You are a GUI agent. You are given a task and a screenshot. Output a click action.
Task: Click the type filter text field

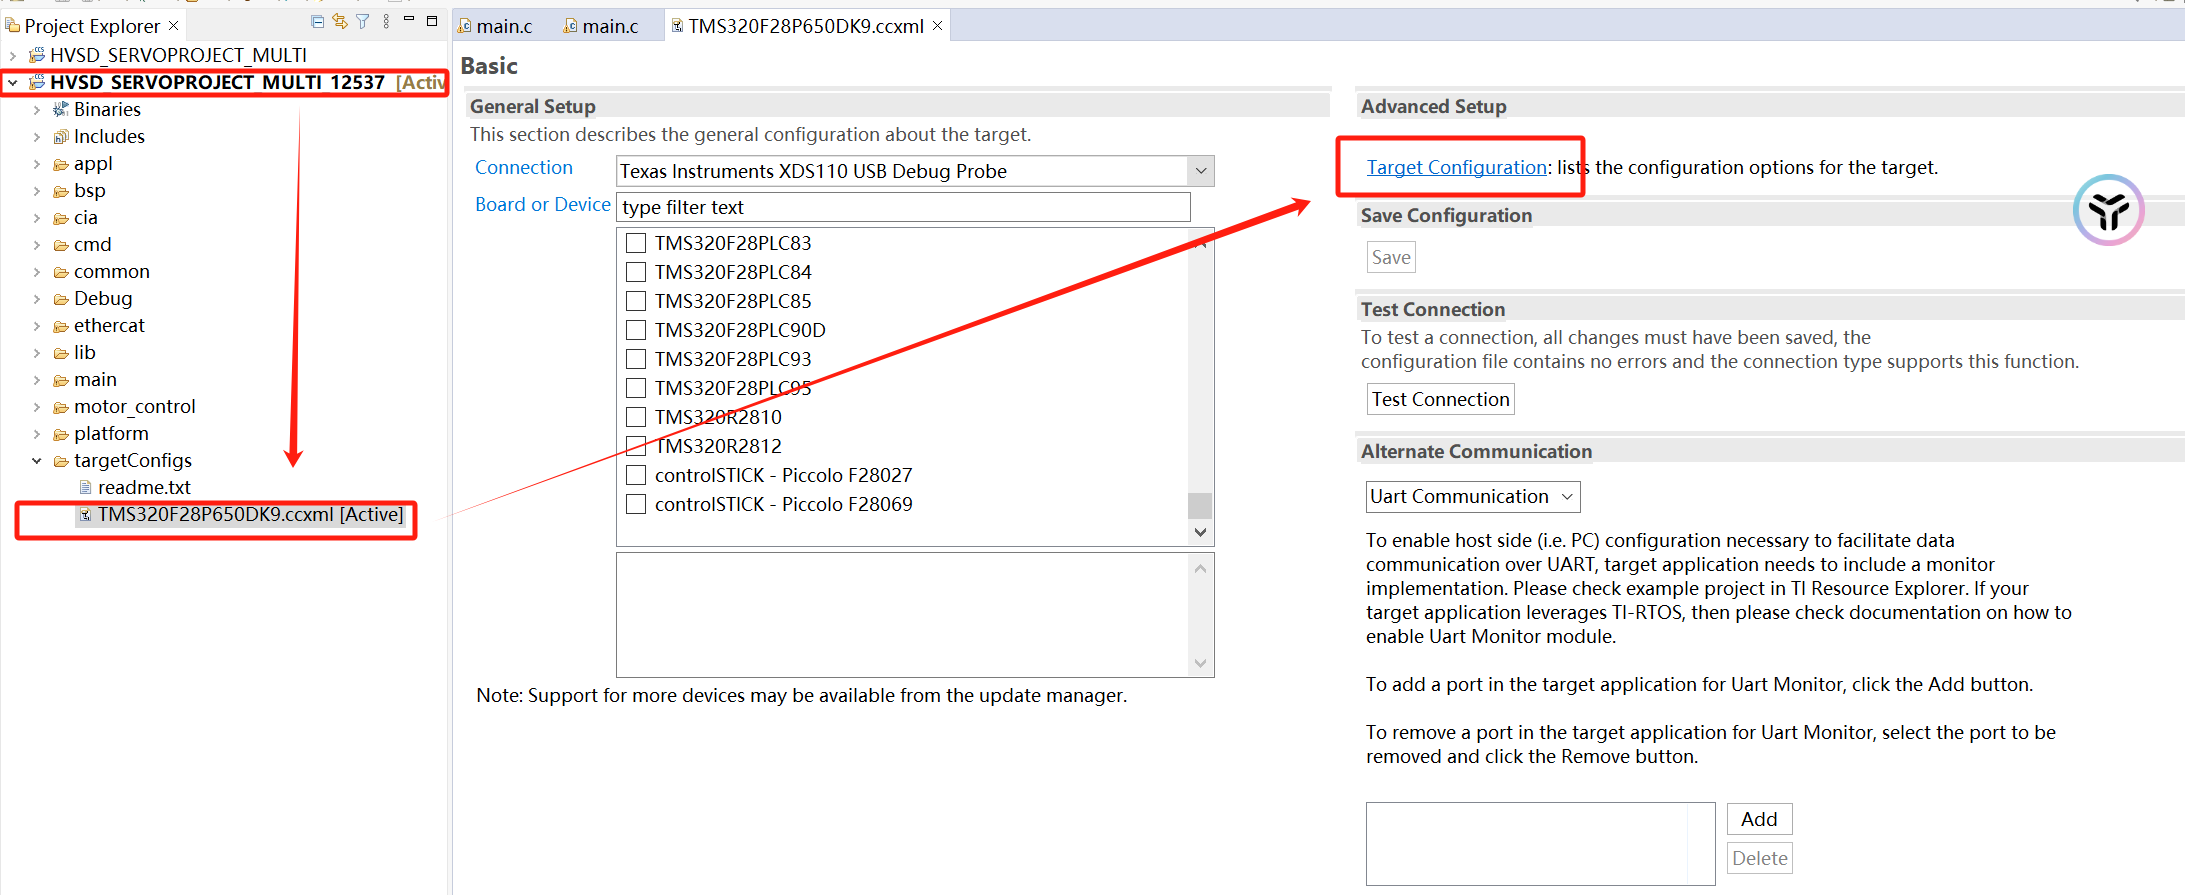coord(904,207)
